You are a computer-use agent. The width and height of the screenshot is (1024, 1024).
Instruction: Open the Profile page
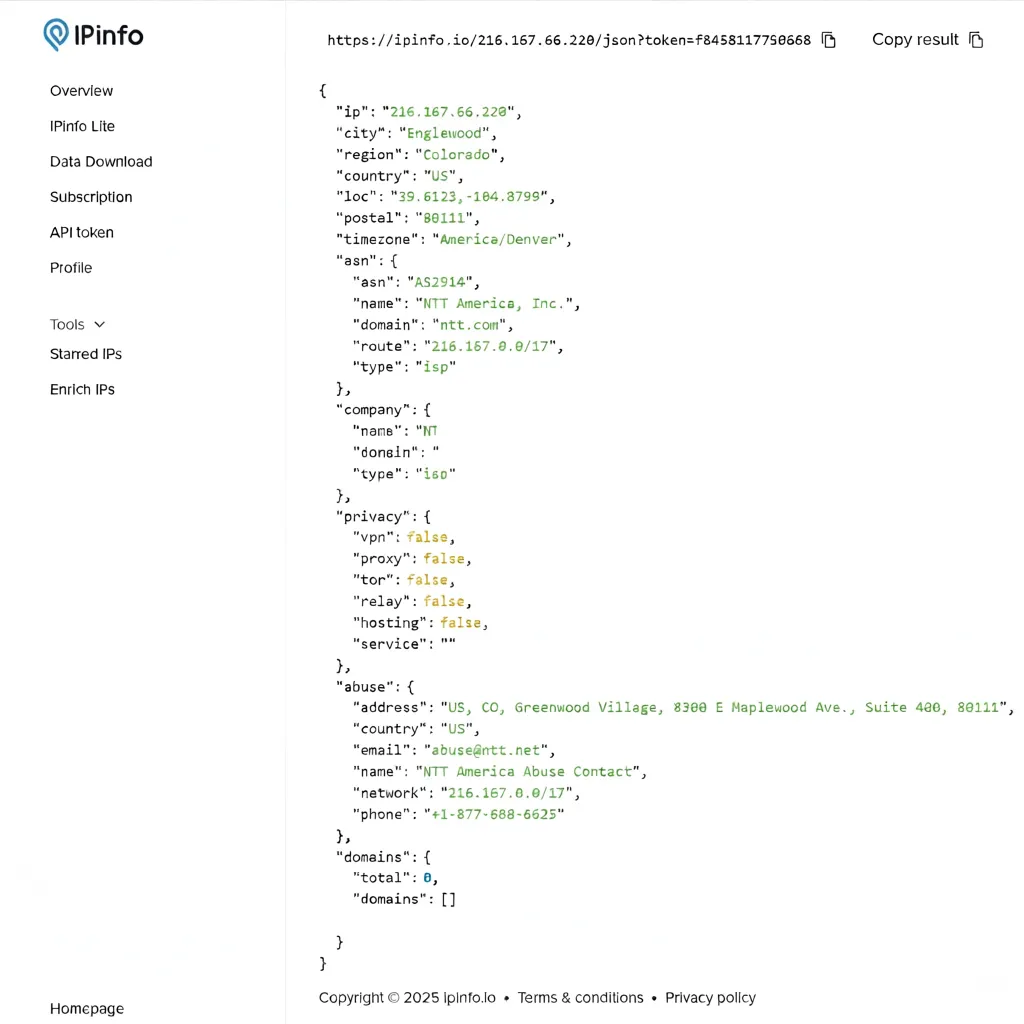(x=71, y=268)
